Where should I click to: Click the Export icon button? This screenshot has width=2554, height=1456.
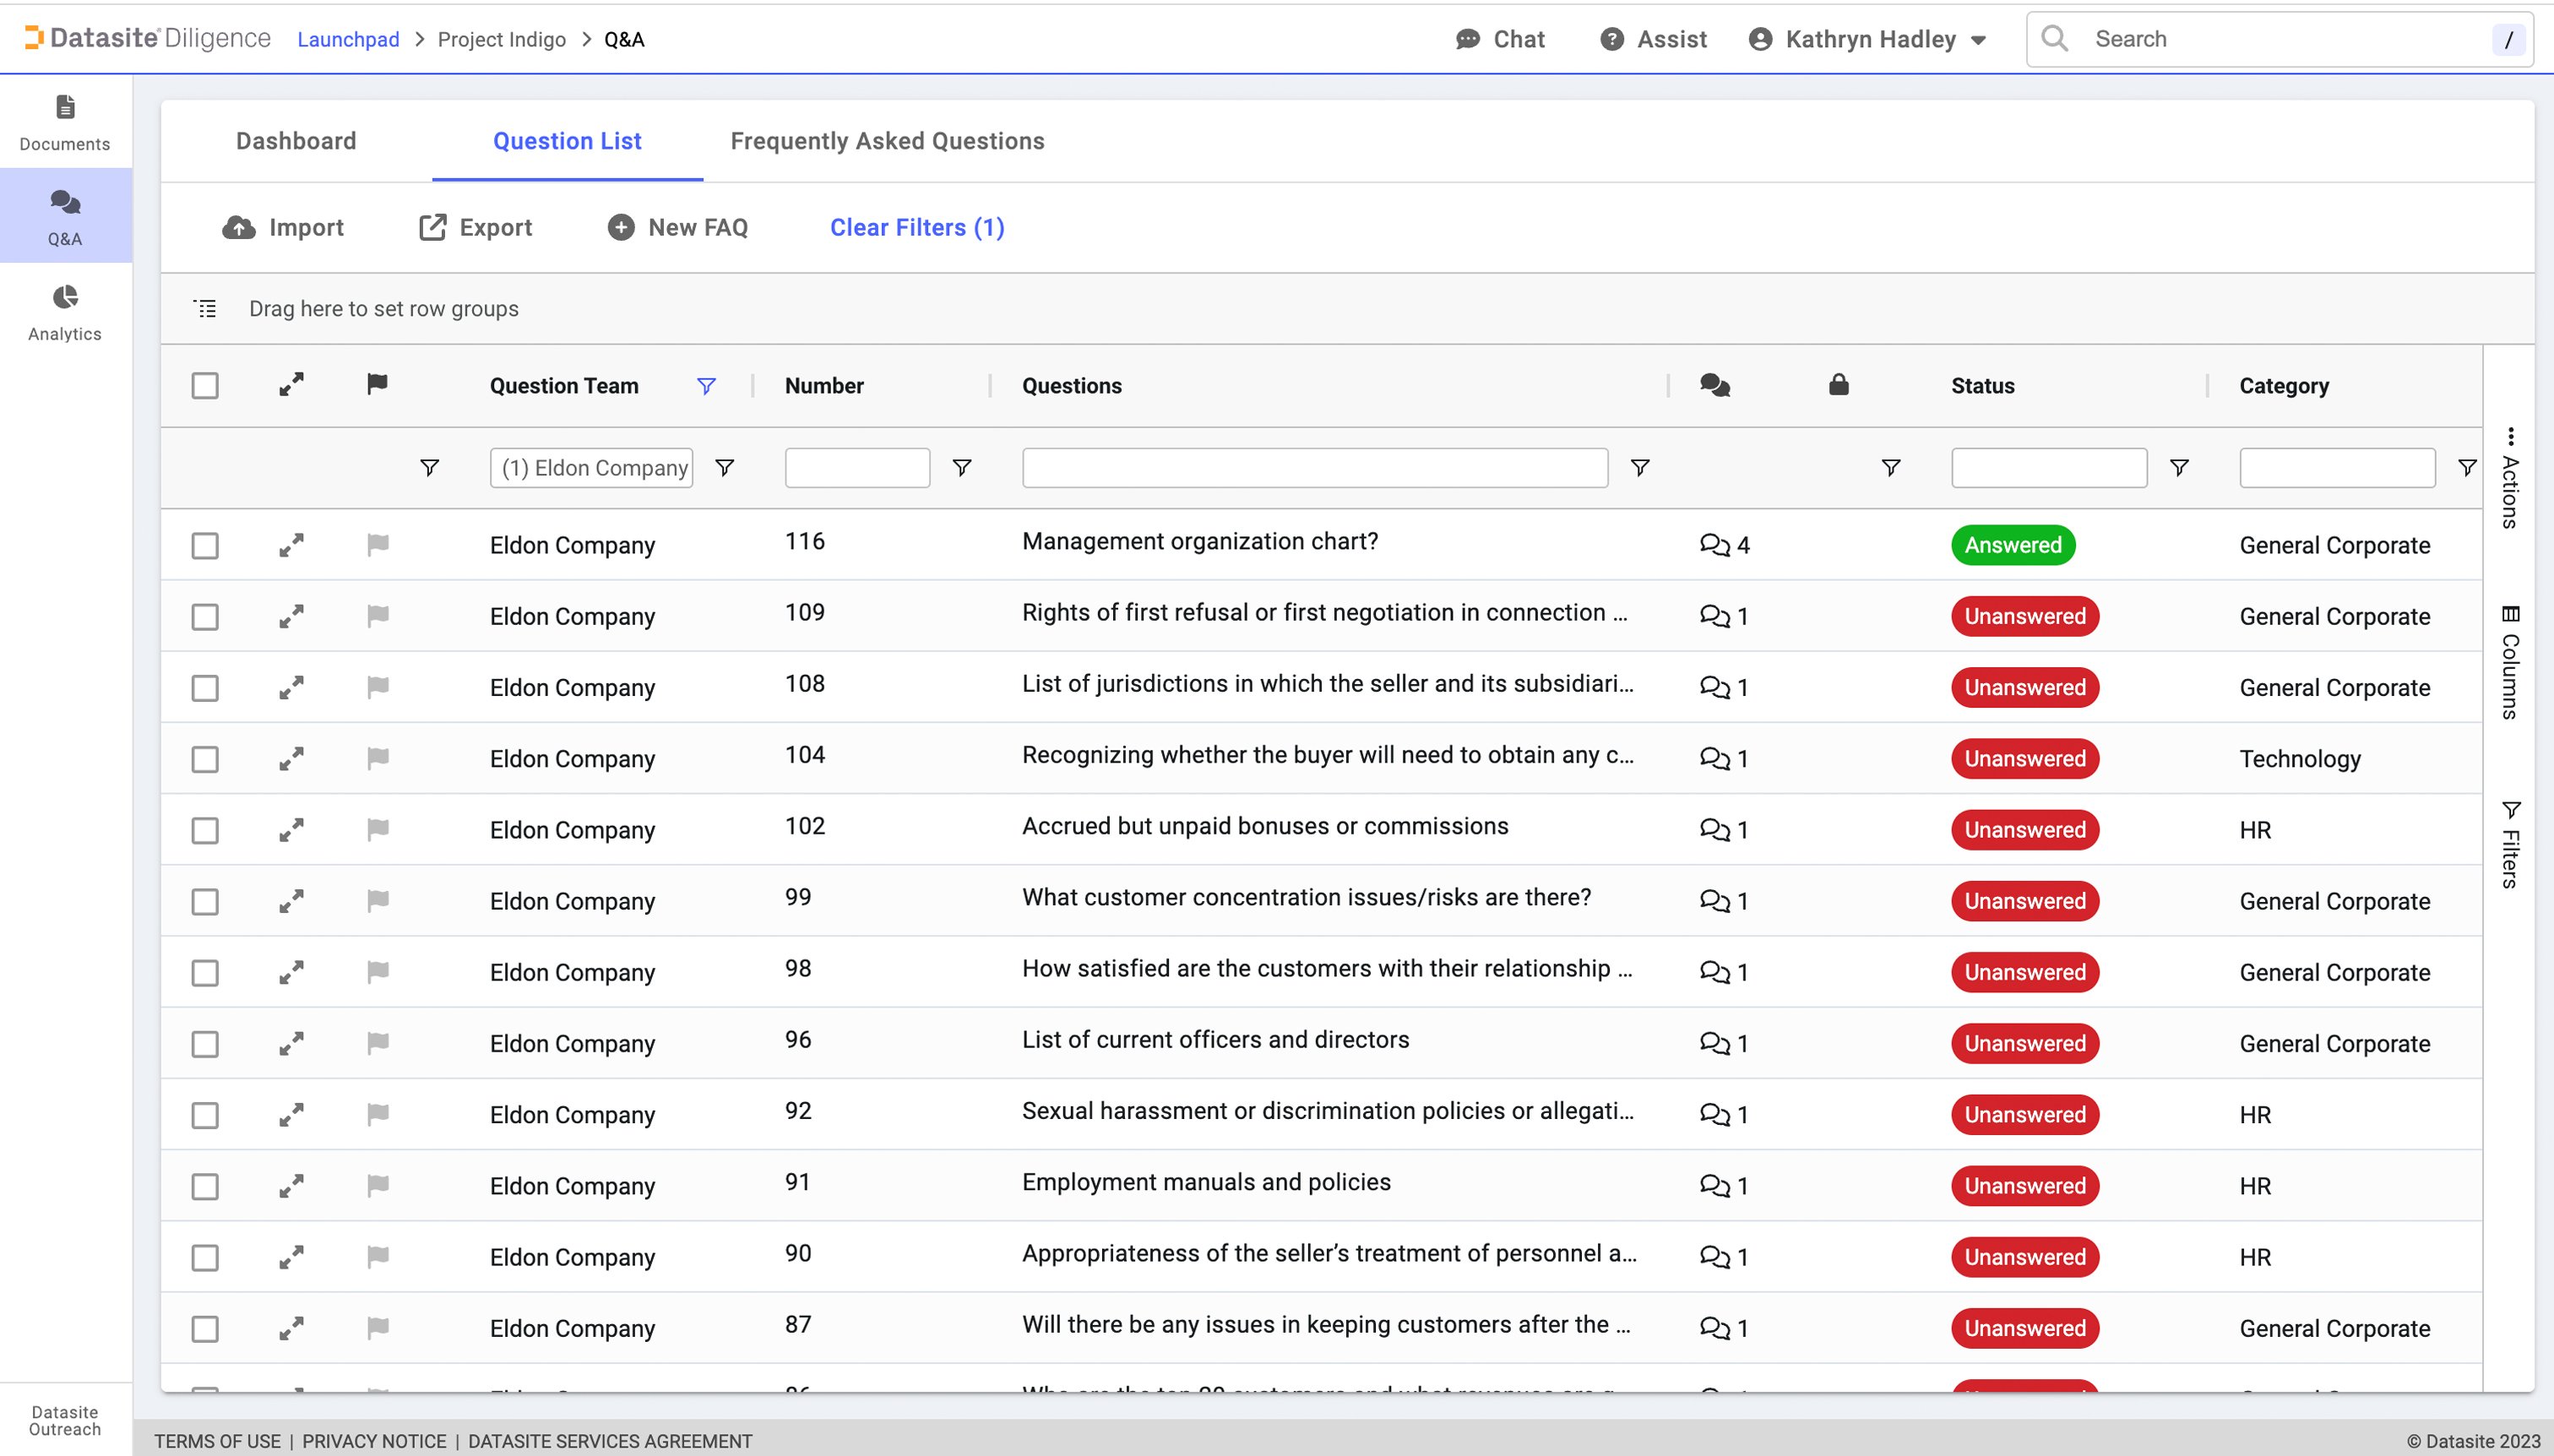[432, 227]
